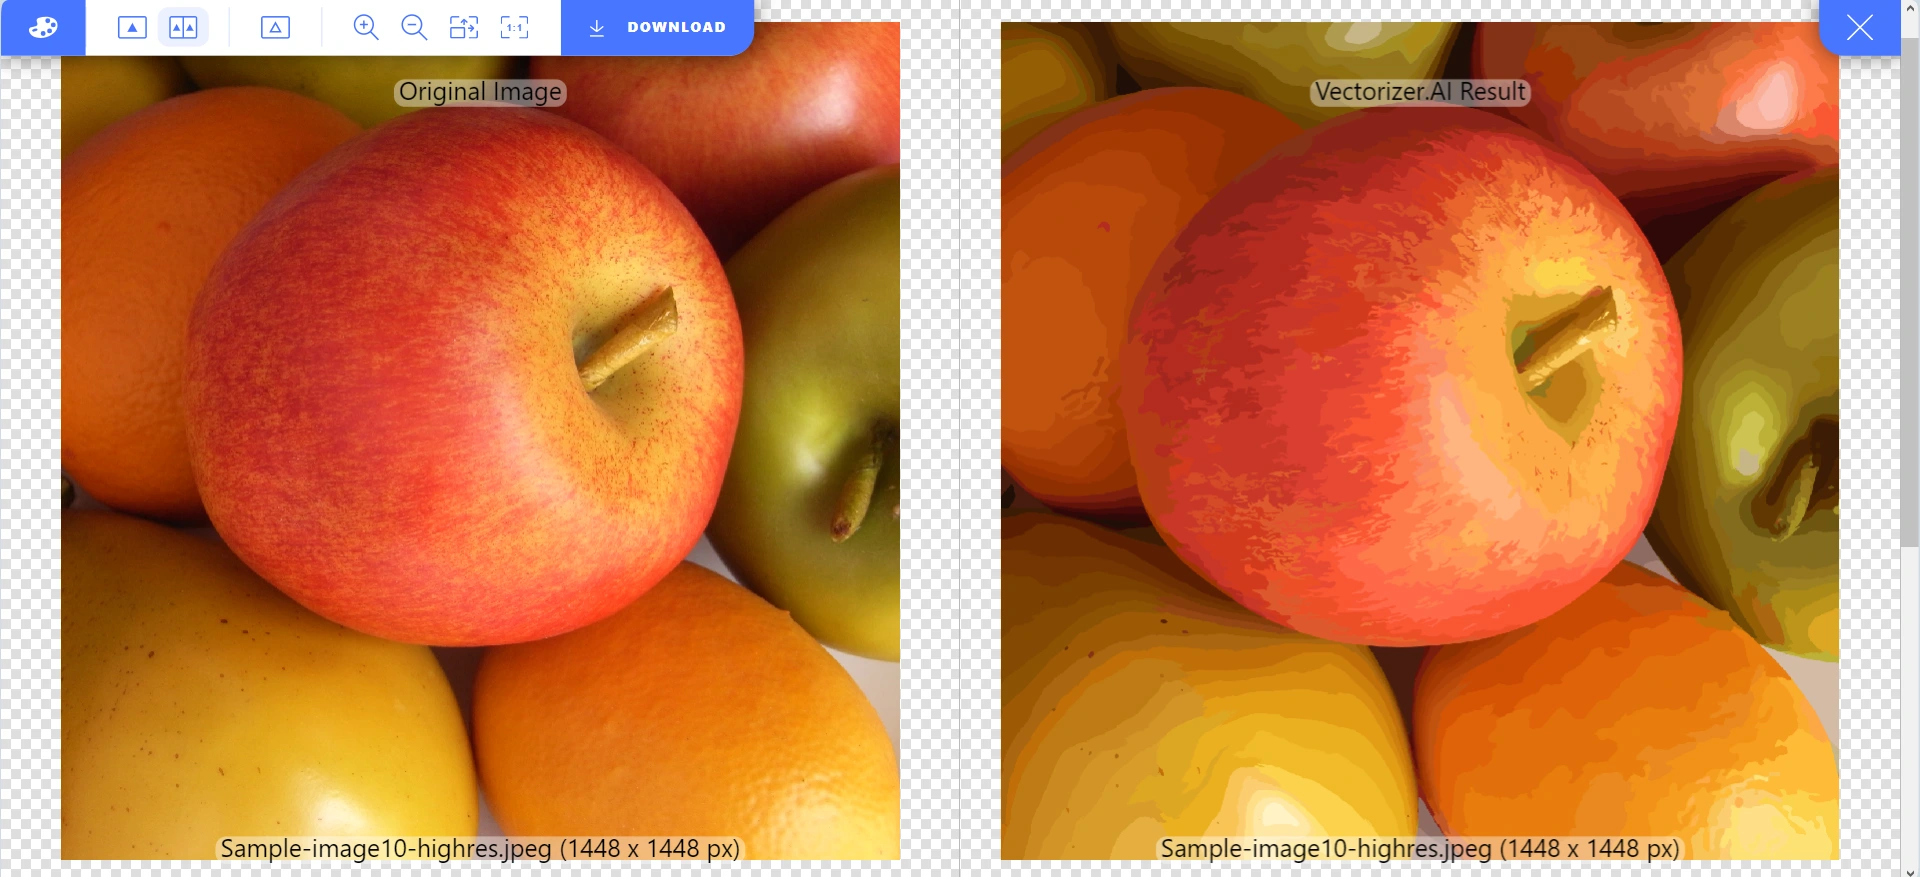This screenshot has width=1920, height=877.
Task: Select the side-by-side comparison view
Action: (183, 27)
